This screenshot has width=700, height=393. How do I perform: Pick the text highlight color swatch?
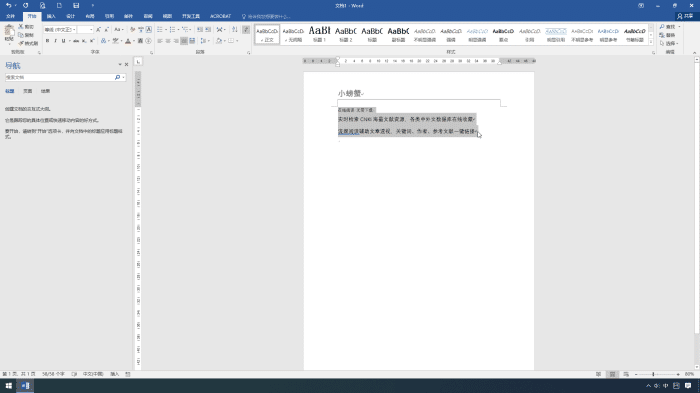pyautogui.click(x=116, y=41)
